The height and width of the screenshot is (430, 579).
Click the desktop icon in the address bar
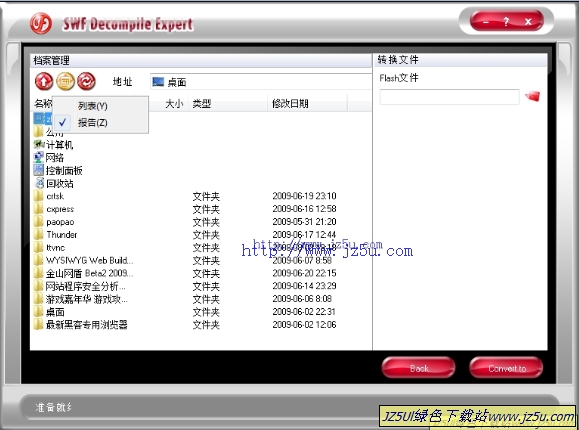tap(158, 82)
